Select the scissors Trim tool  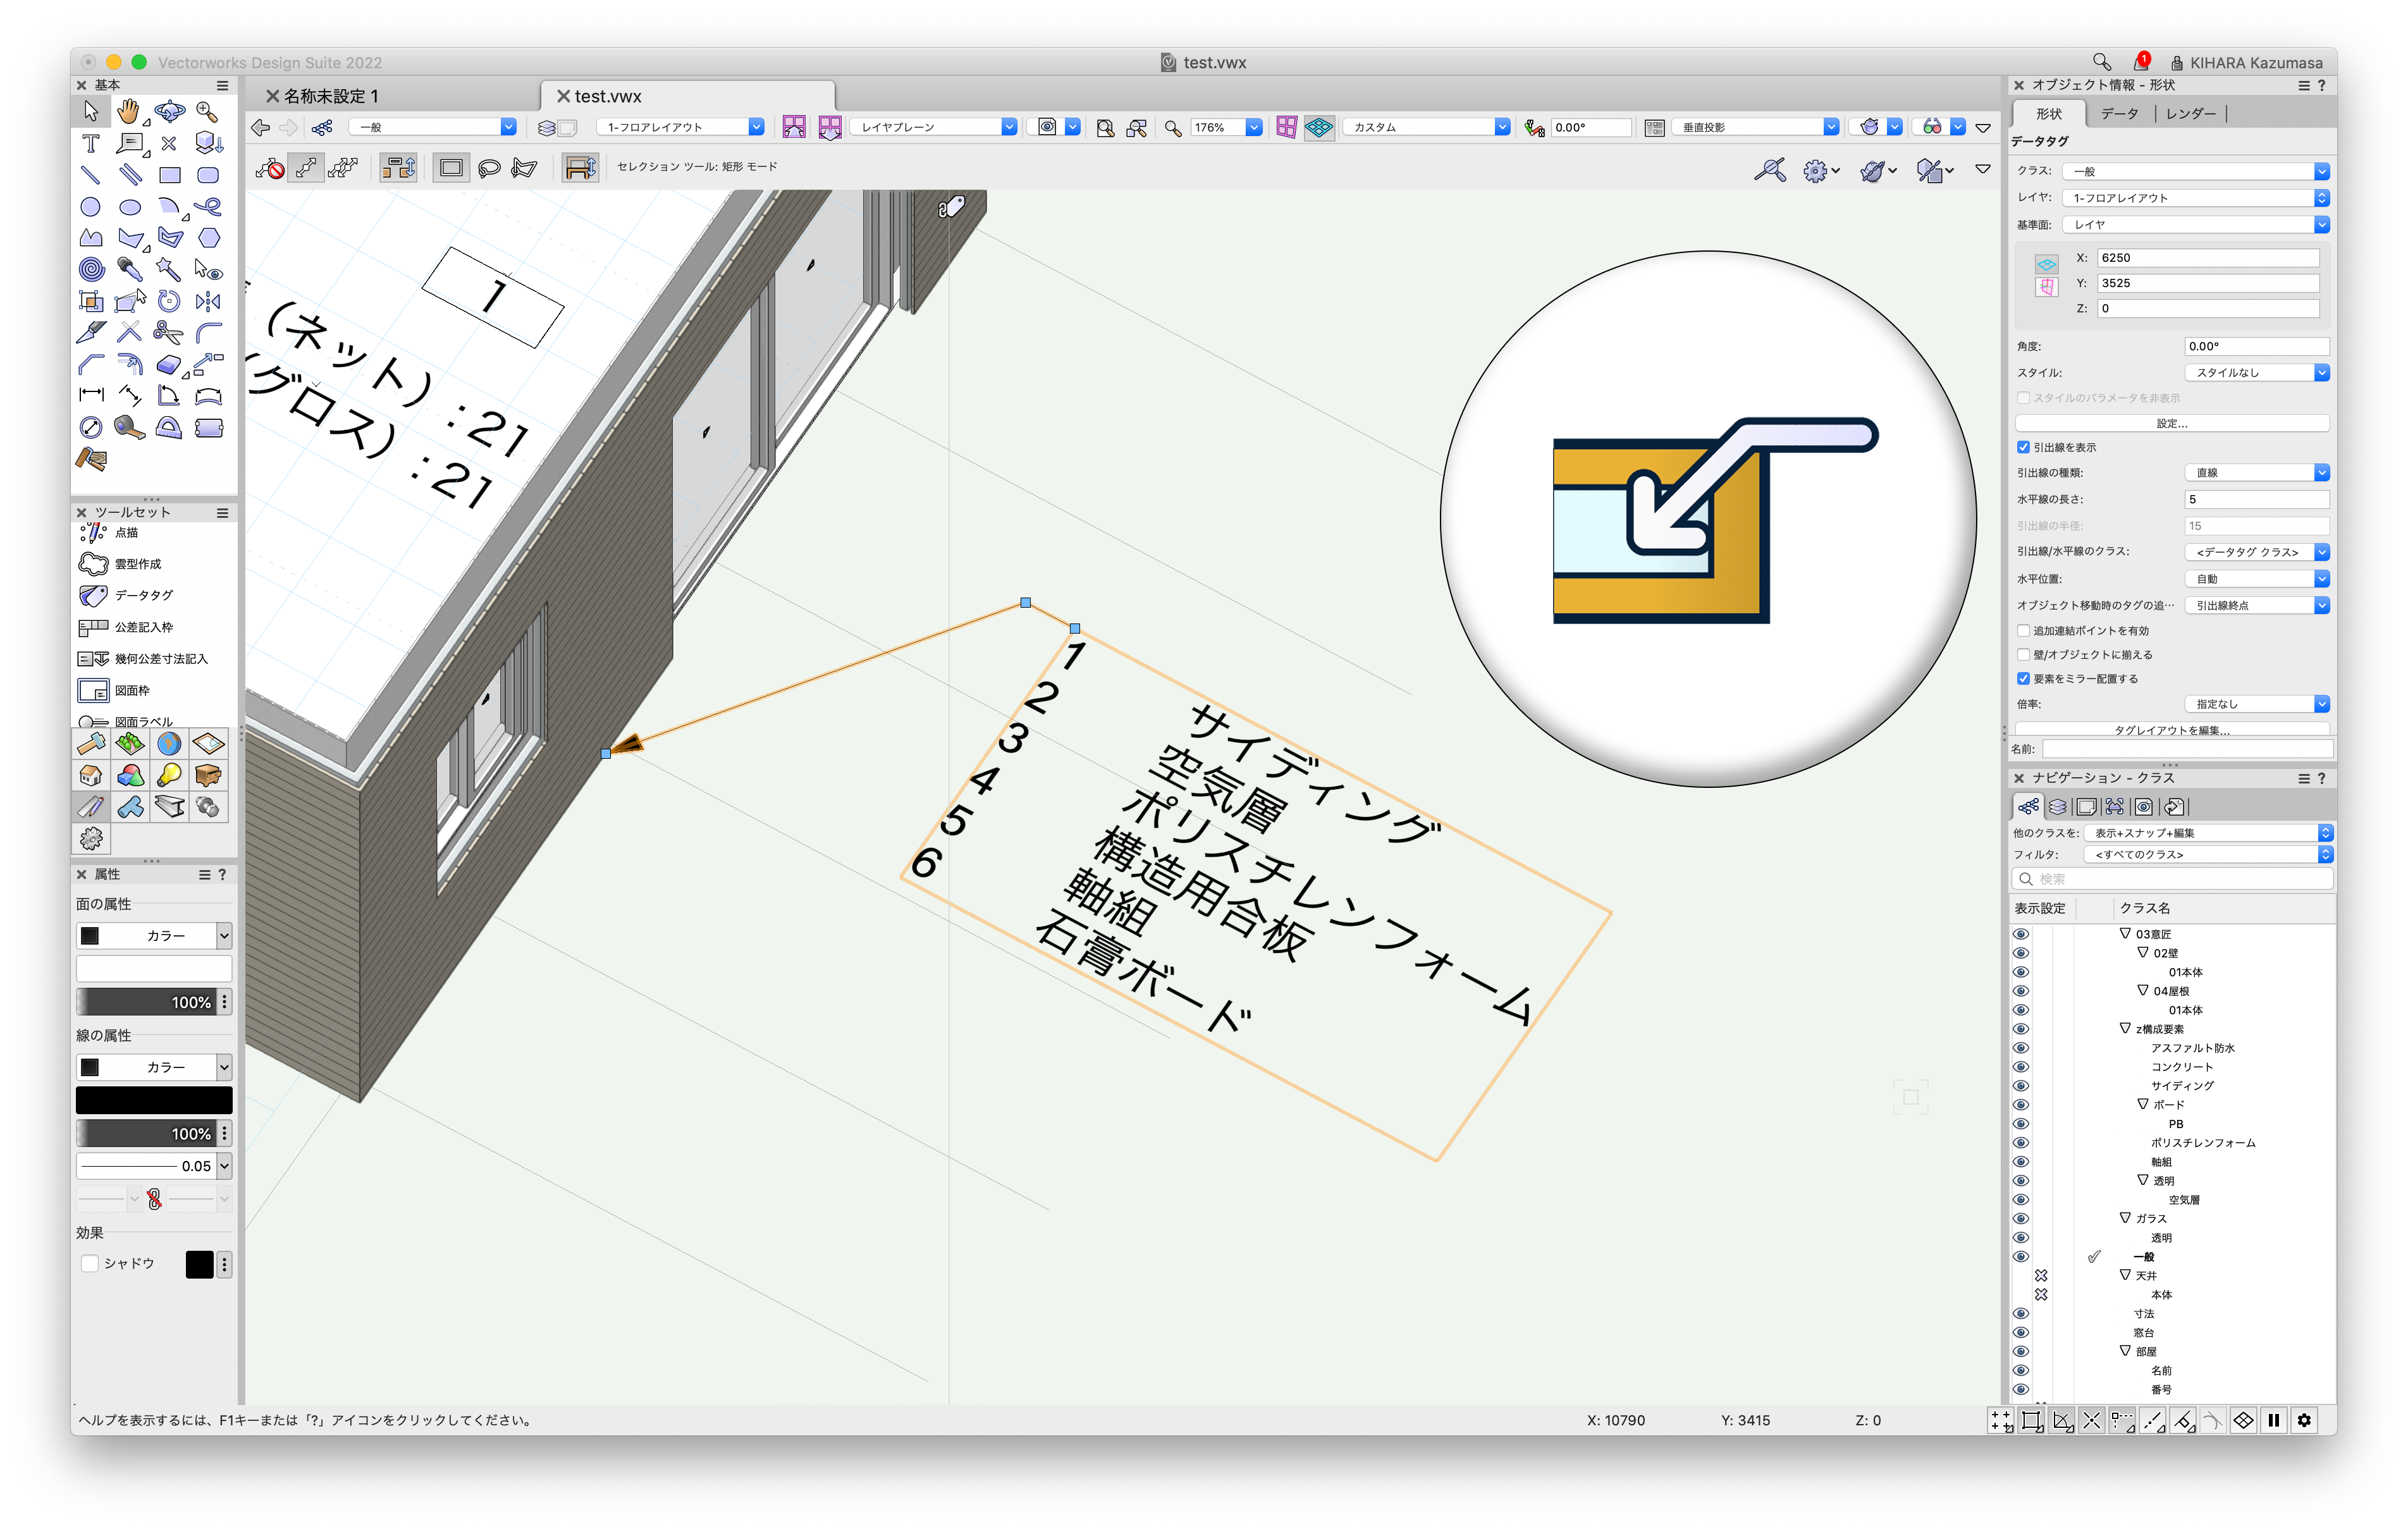(x=169, y=332)
